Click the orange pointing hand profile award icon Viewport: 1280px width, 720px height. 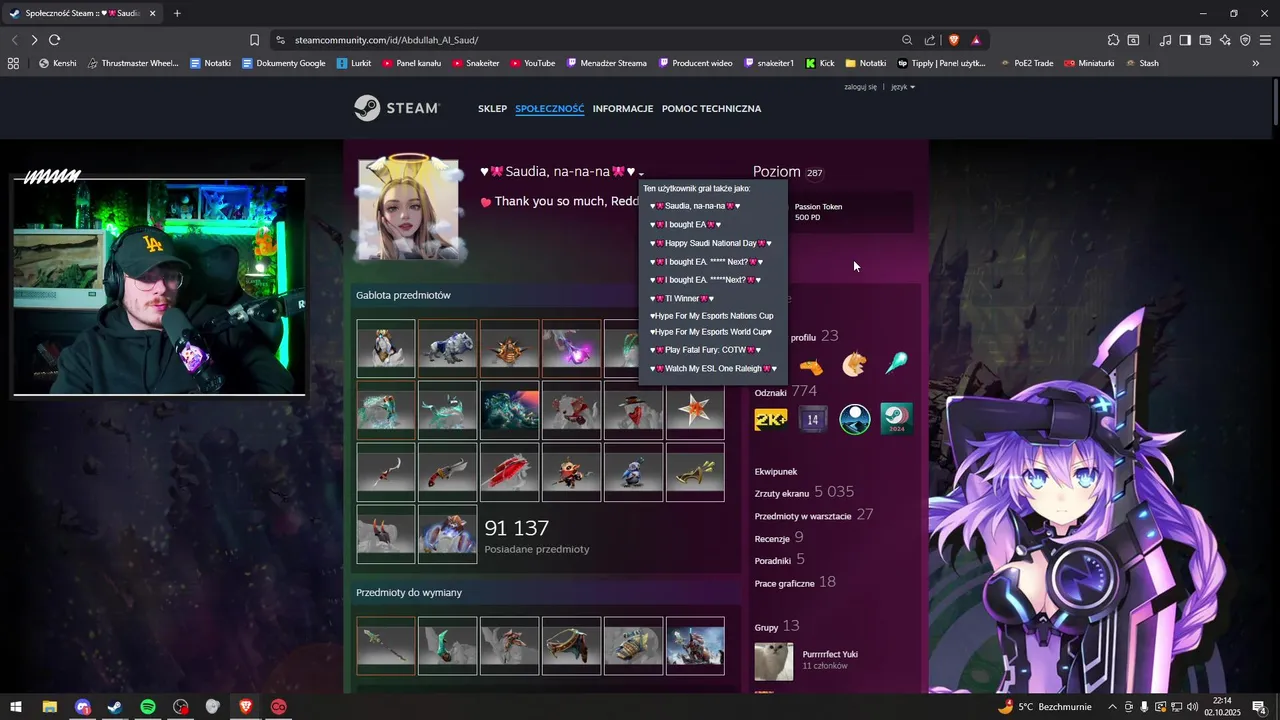811,366
